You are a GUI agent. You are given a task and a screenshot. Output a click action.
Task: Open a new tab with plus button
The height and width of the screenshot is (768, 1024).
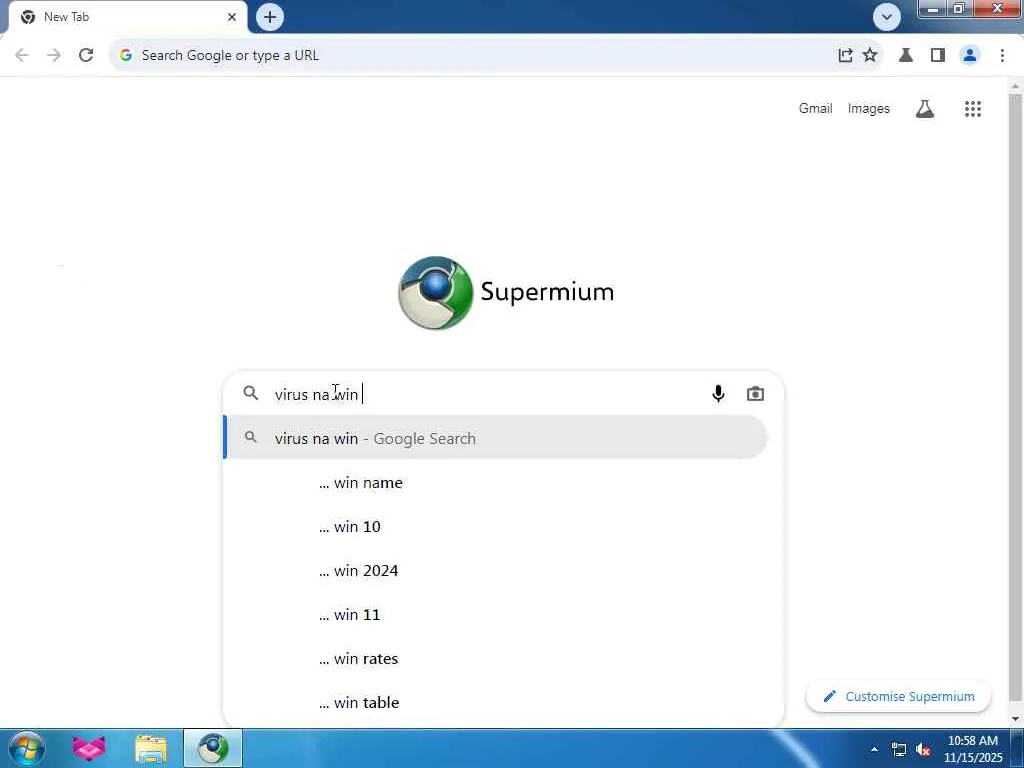point(270,17)
